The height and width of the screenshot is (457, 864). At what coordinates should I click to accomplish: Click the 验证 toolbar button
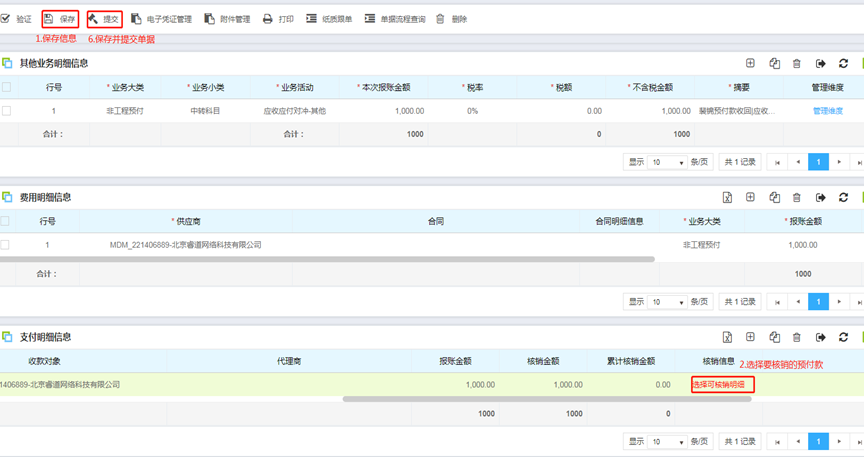pyautogui.click(x=17, y=19)
